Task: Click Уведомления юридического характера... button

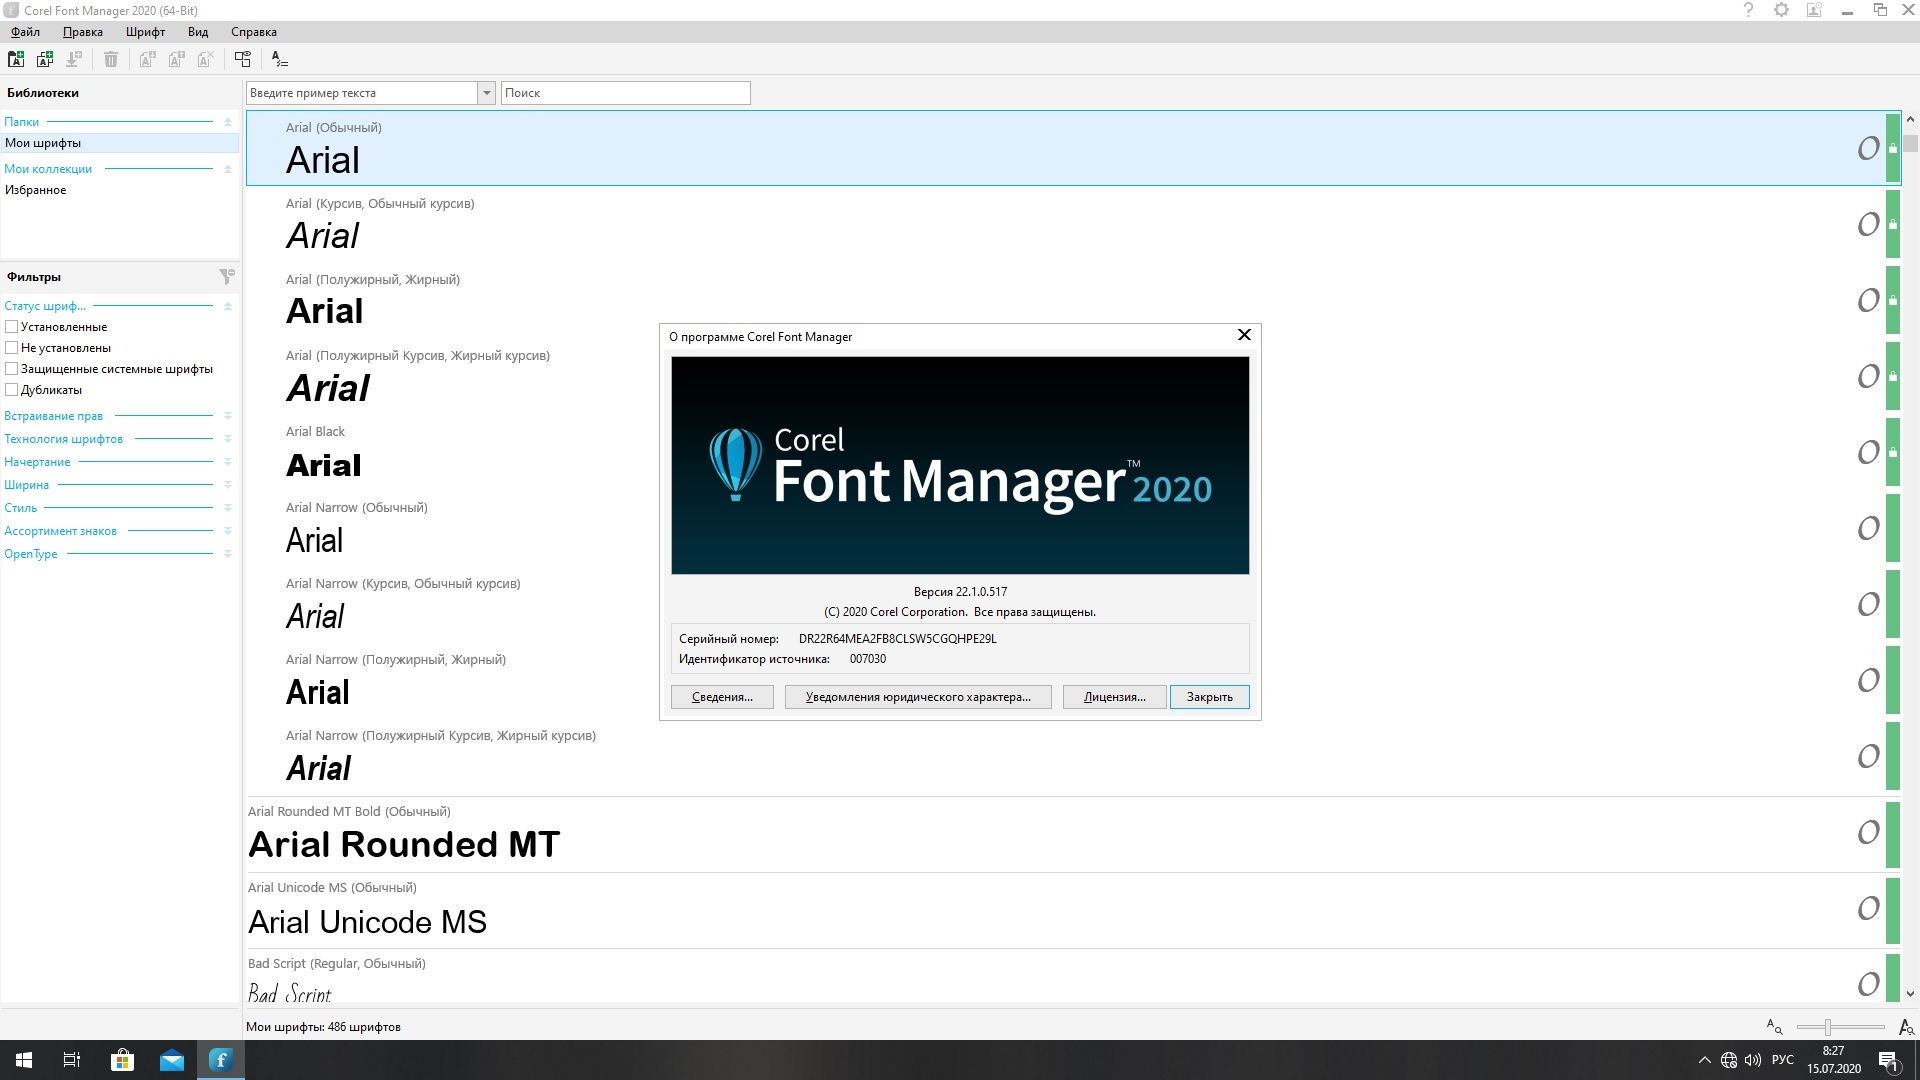Action: tap(918, 697)
